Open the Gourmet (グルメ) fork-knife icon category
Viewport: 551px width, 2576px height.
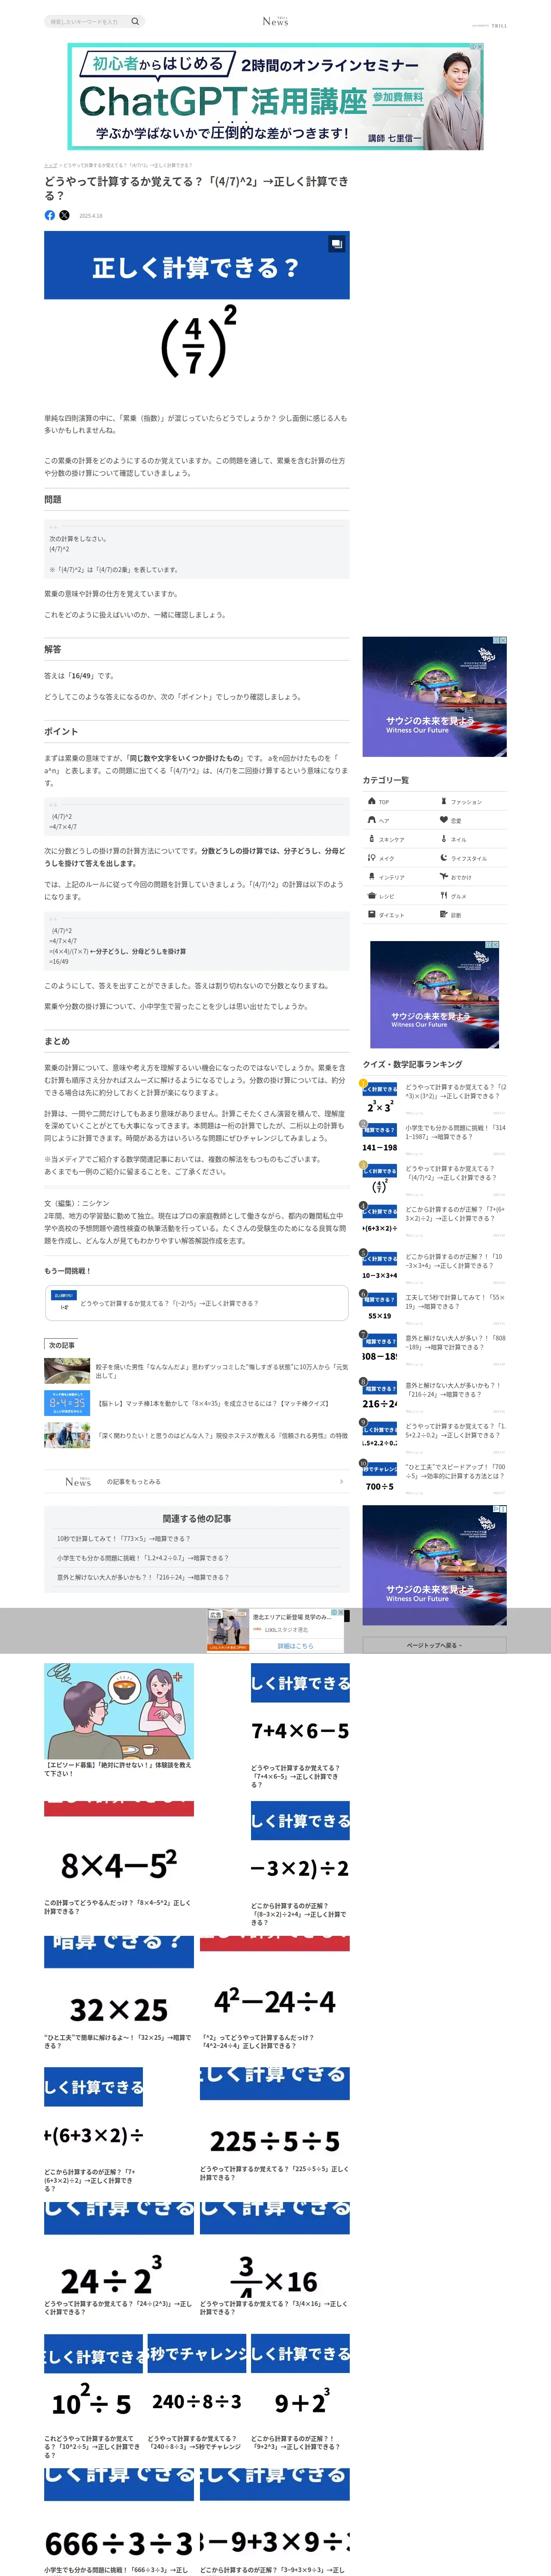(x=444, y=896)
